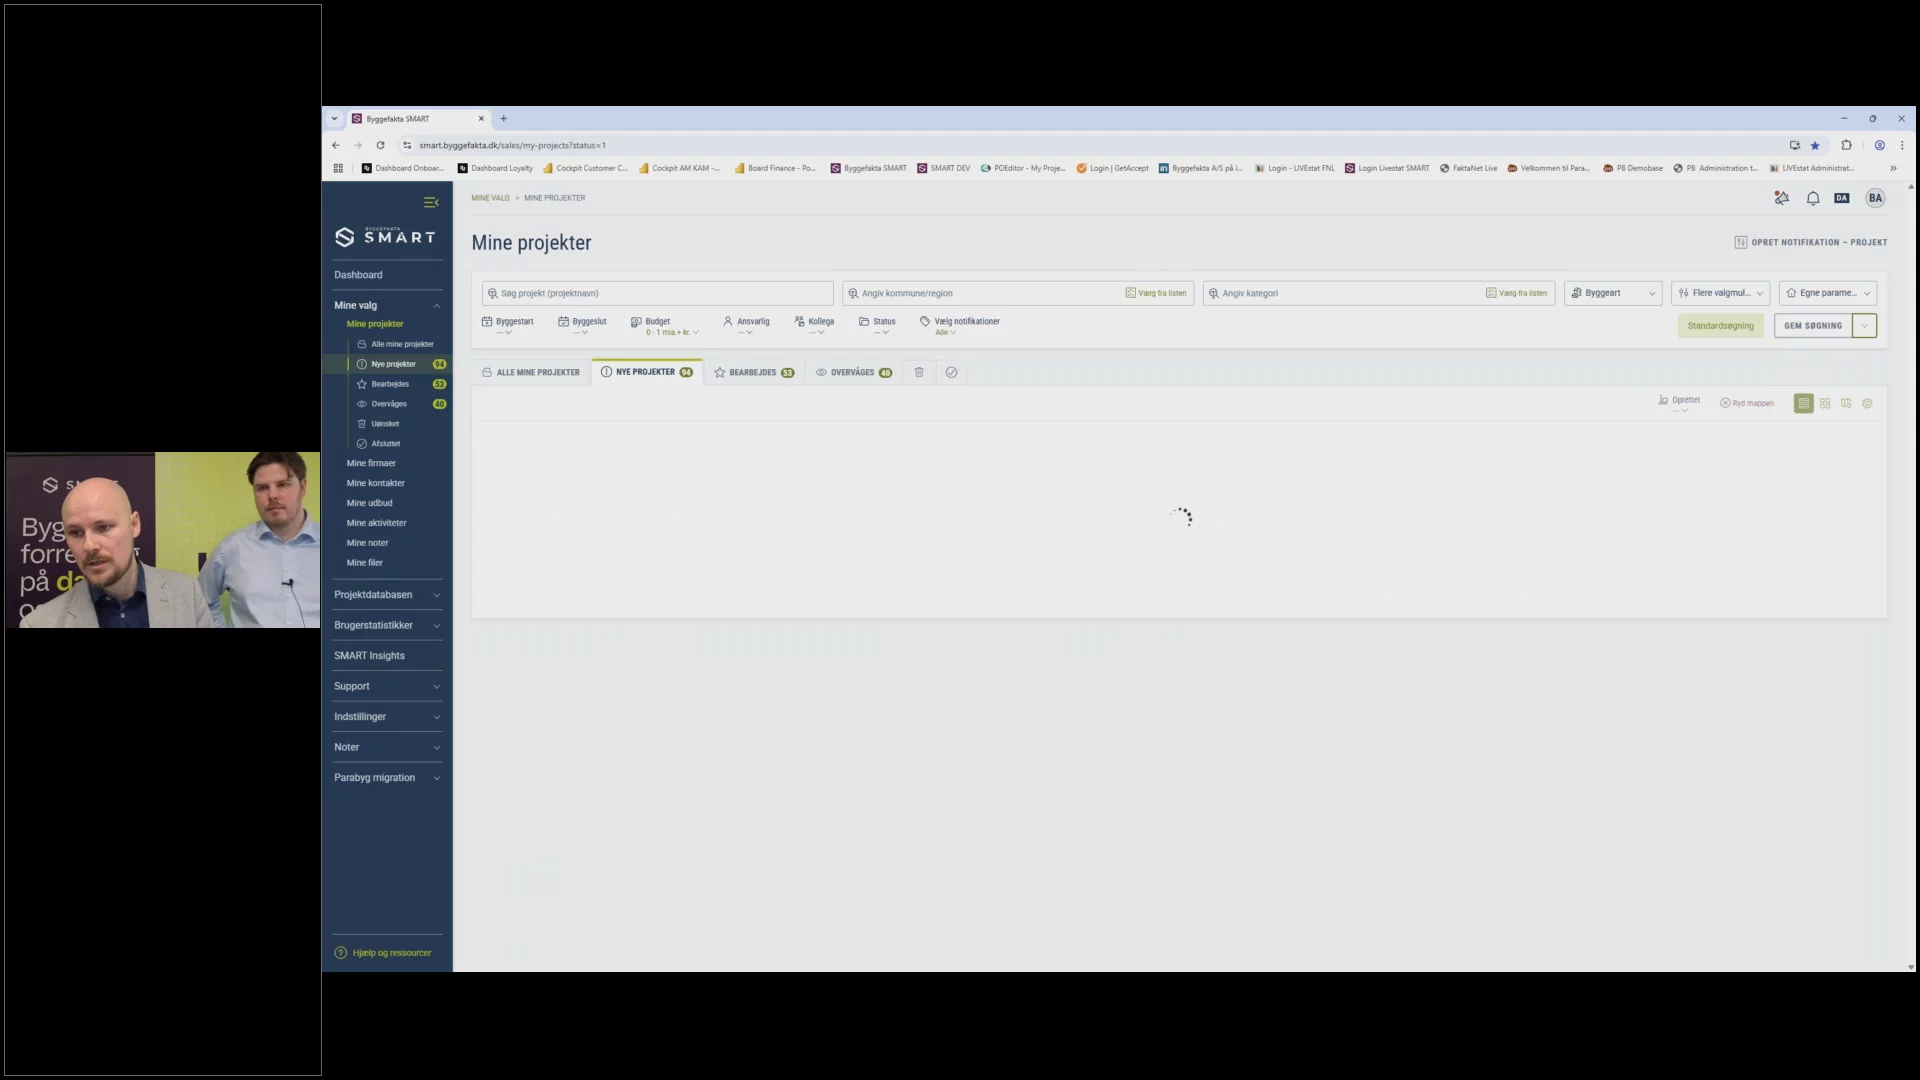
Task: Click the Byggefakta SMART logo
Action: [x=385, y=236]
